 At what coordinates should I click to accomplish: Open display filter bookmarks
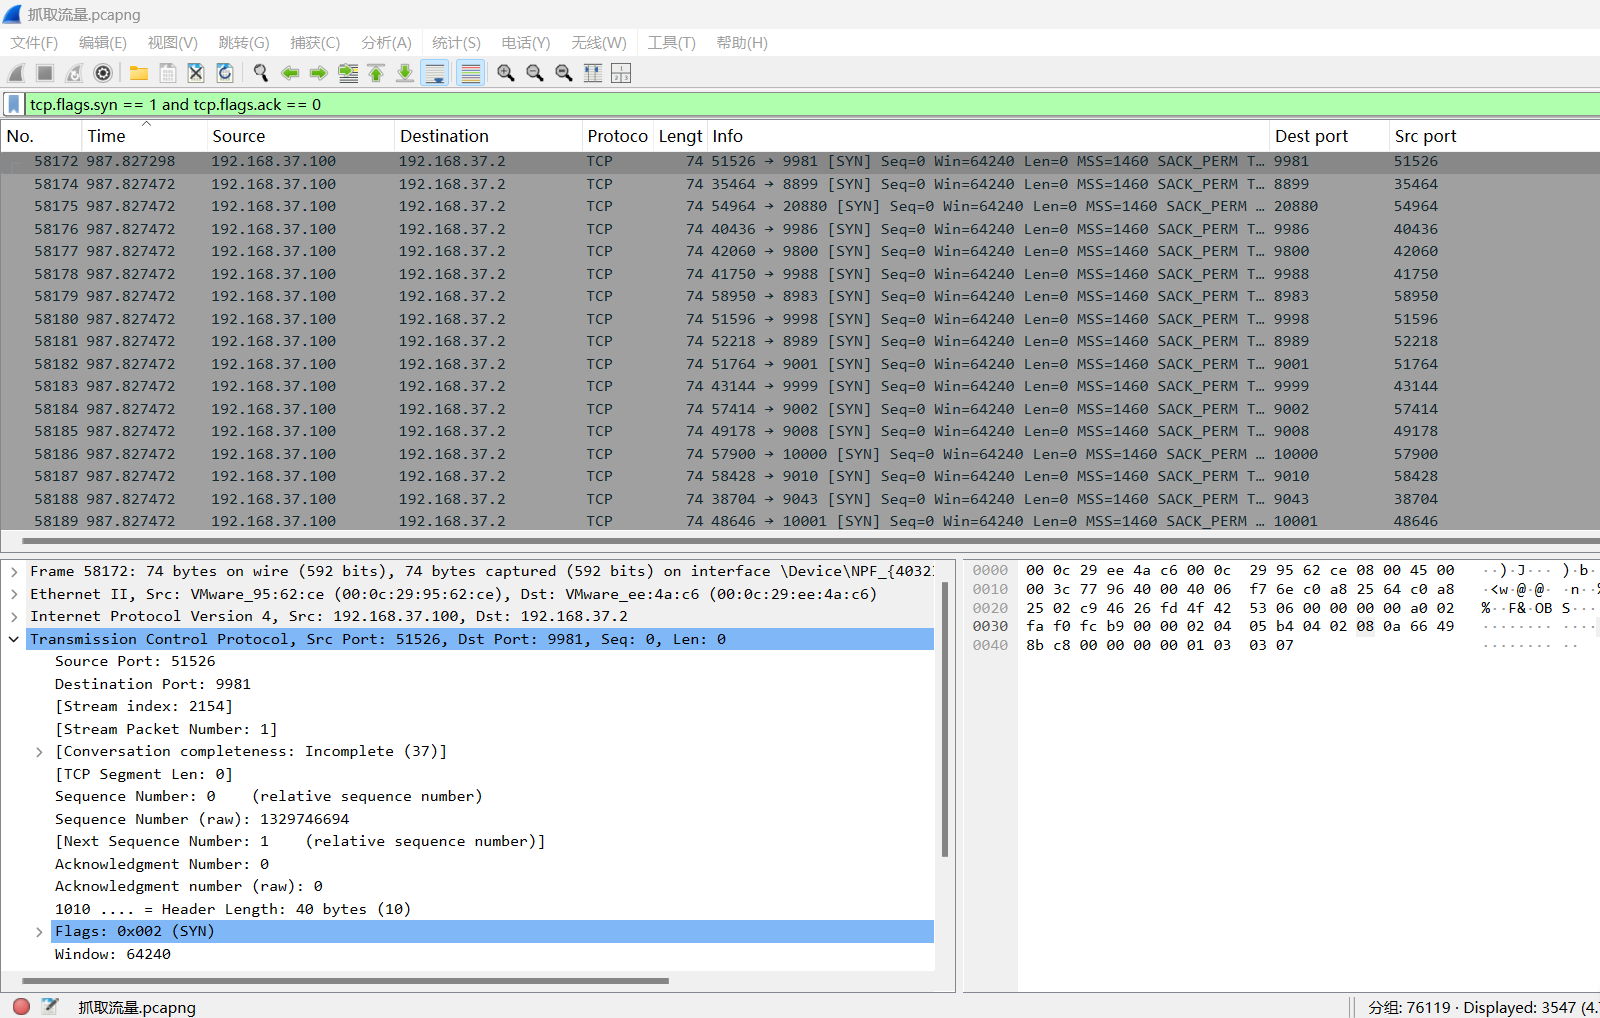pyautogui.click(x=14, y=104)
